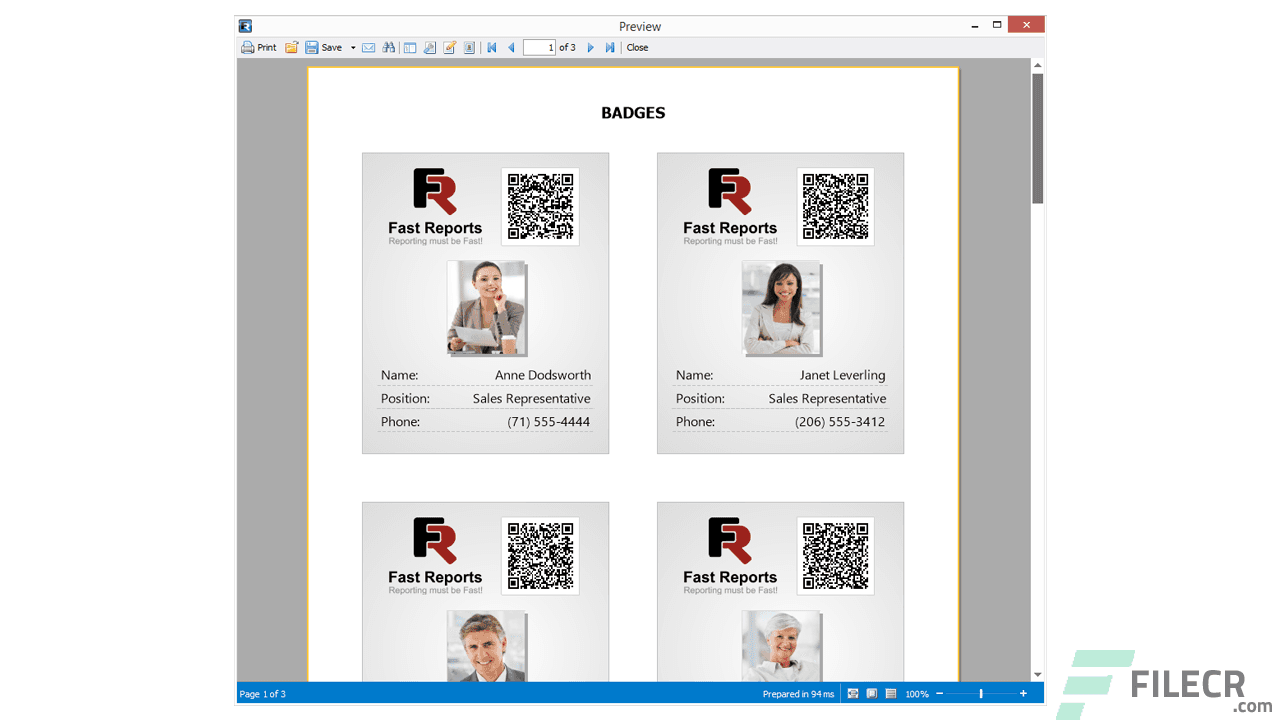The image size is (1280, 720).
Task: Add a watermark to the page
Action: coord(469,47)
